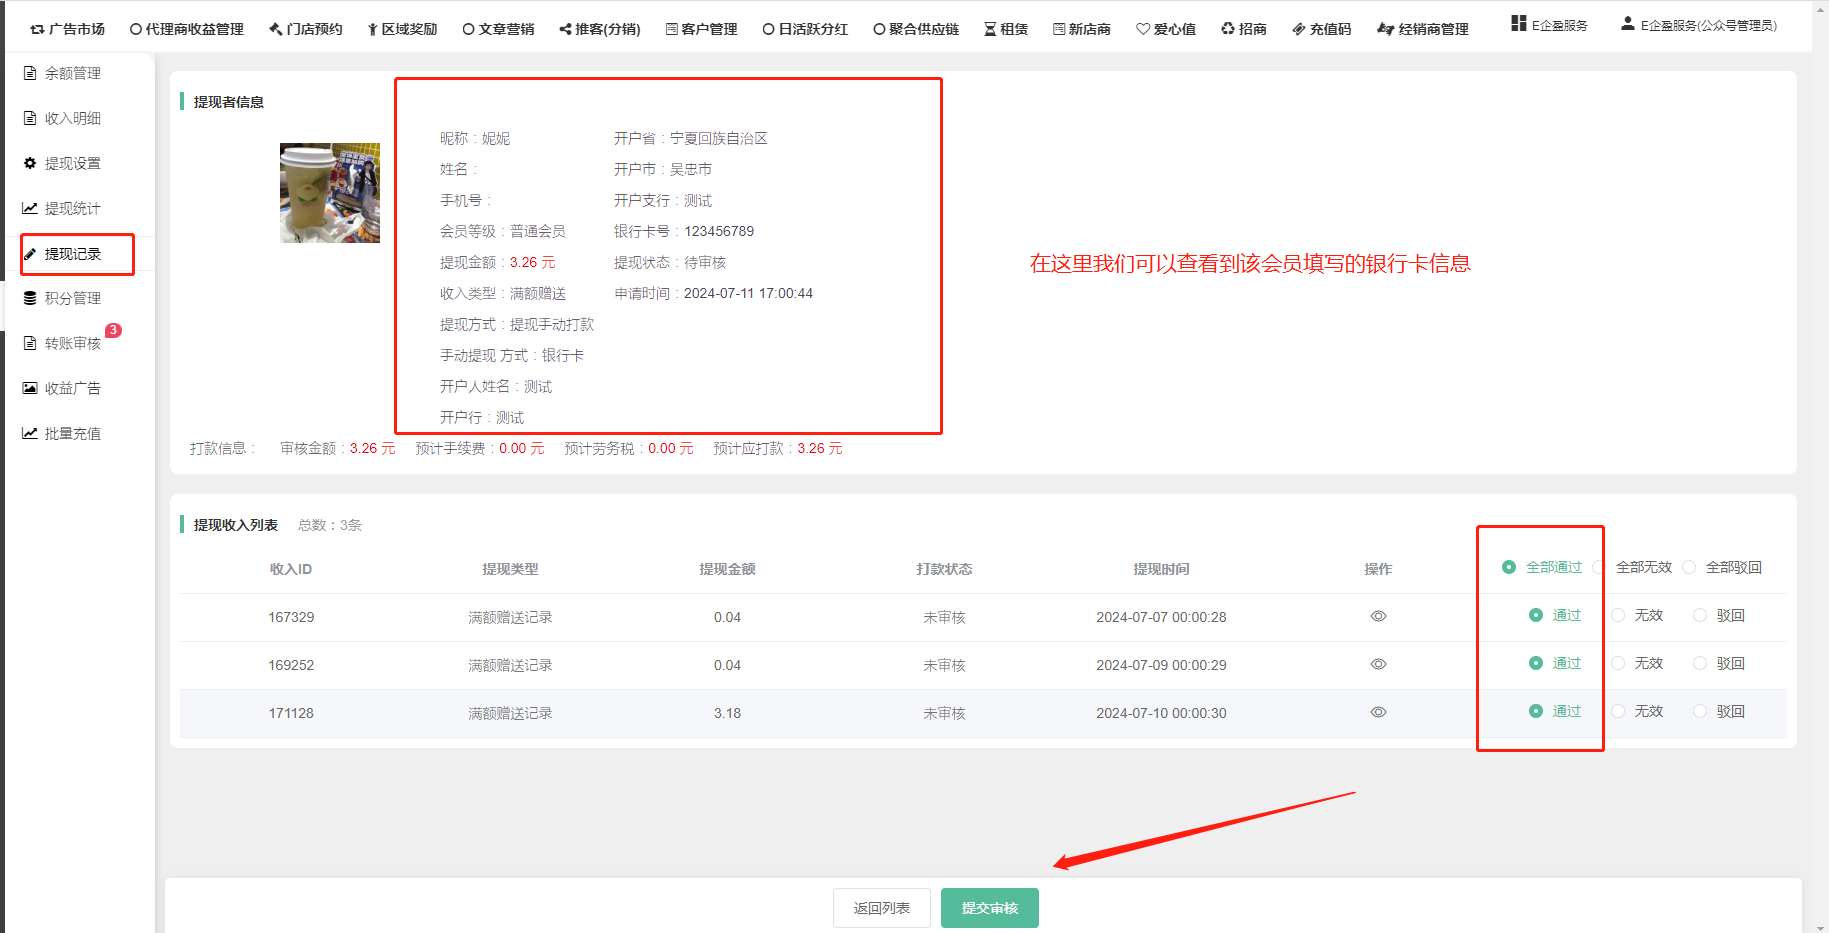1829x933 pixels.
Task: Open 收益广告 image item in sidebar
Action: (x=72, y=388)
